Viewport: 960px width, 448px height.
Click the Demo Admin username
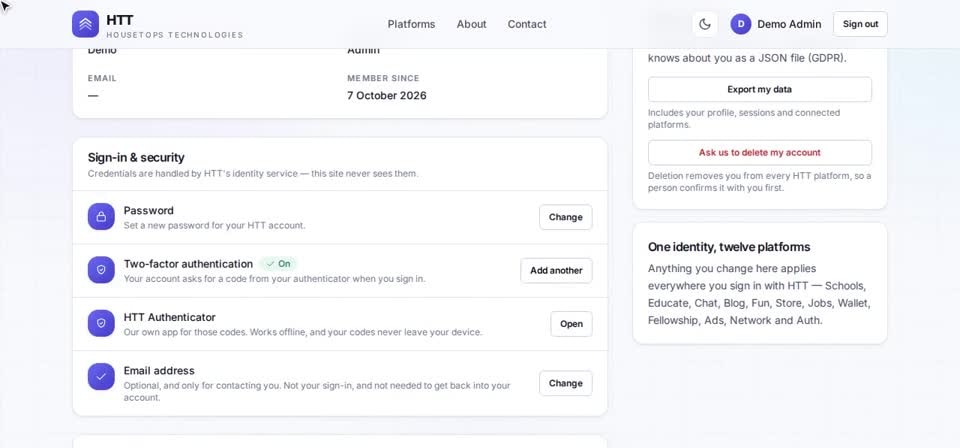pyautogui.click(x=789, y=24)
